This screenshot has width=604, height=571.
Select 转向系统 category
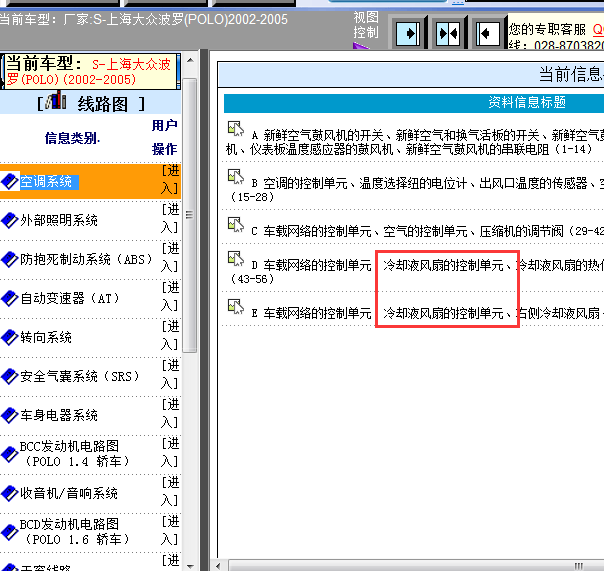pos(46,338)
